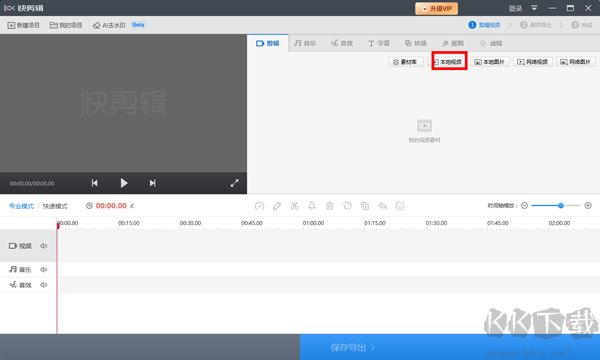Image resolution: width=600 pixels, height=360 pixels.
Task: Mute the 音效 sound effects track
Action: (44, 285)
